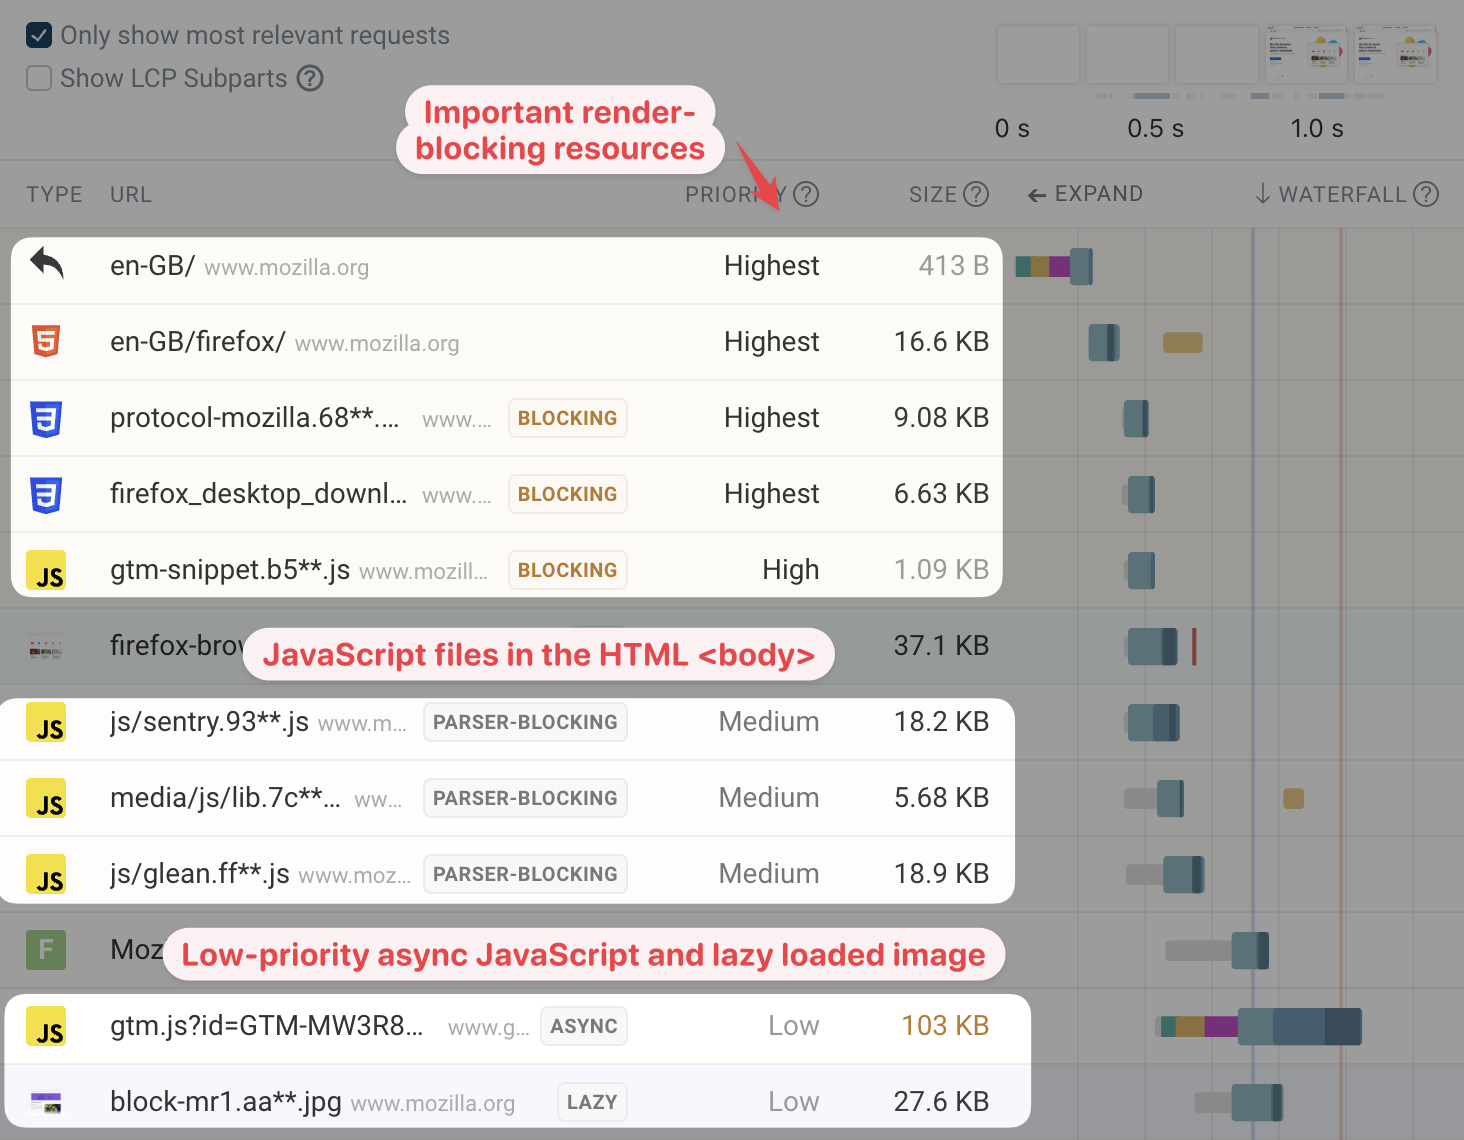Click the 0.5 s timeline label

1155,129
